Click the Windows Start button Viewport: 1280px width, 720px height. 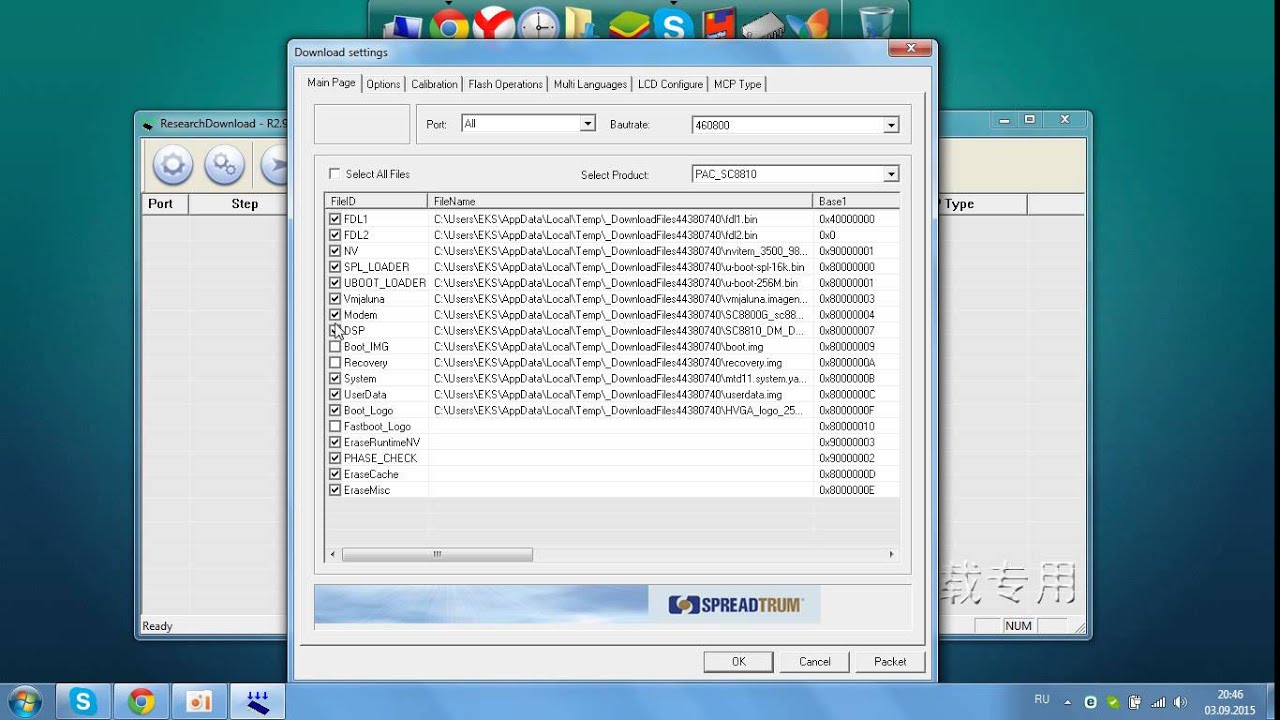coord(23,701)
